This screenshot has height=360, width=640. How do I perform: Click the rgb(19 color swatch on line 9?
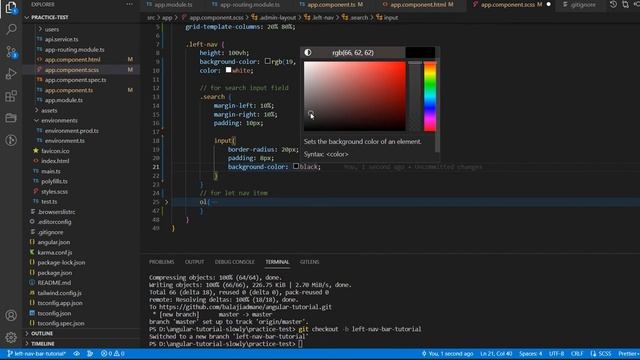268,61
